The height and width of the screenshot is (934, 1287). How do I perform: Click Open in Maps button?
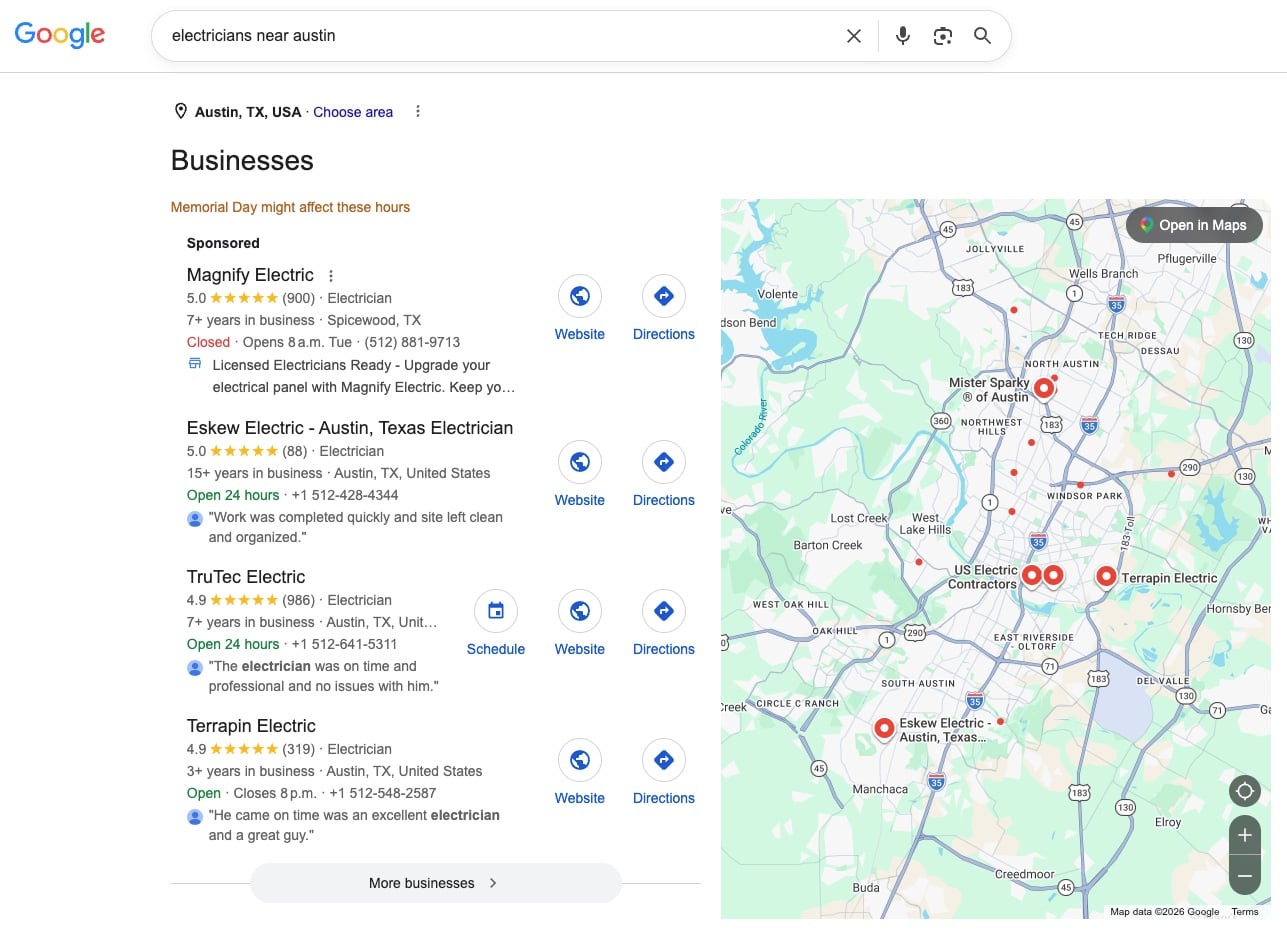[x=1194, y=225]
